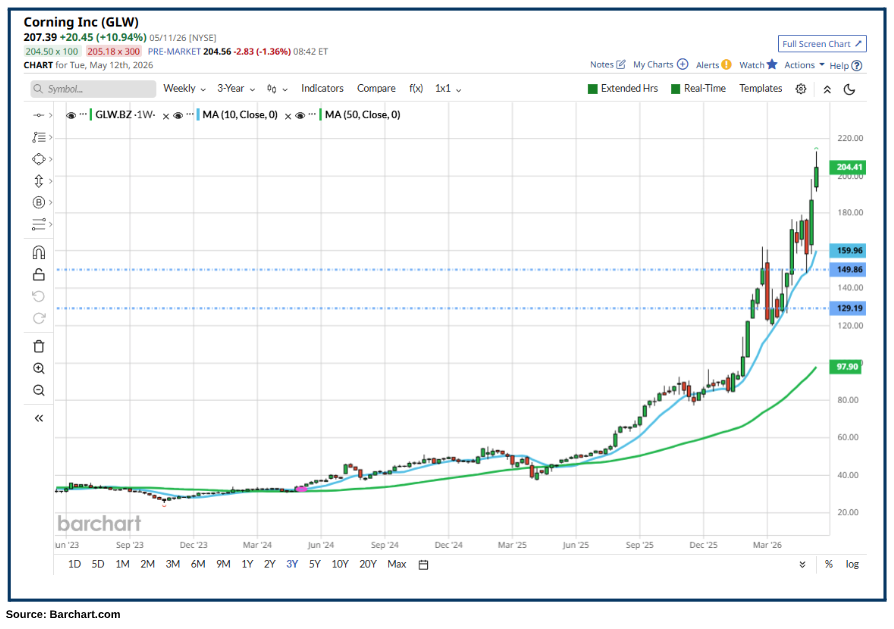Toggle visibility of MA (50, Close, 0)
Image resolution: width=894 pixels, height=629 pixels.
[x=300, y=115]
